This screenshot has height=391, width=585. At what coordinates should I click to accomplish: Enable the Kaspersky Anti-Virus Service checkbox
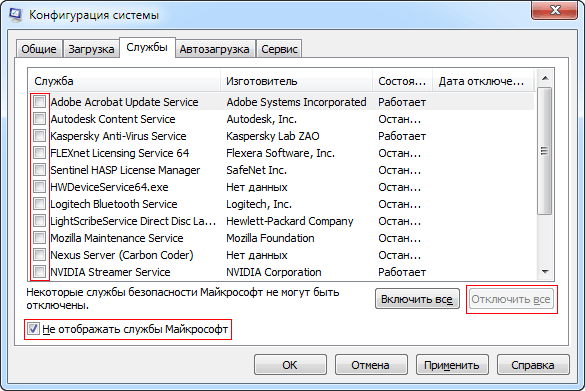[x=39, y=135]
